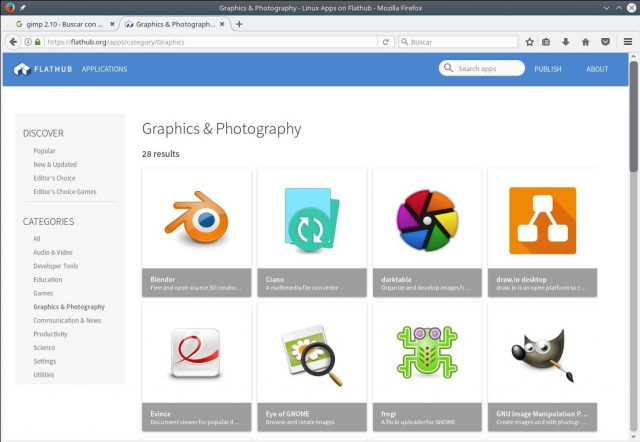The height and width of the screenshot is (442, 640).
Task: Click the Firefox logo in title bar
Action: (9, 7)
